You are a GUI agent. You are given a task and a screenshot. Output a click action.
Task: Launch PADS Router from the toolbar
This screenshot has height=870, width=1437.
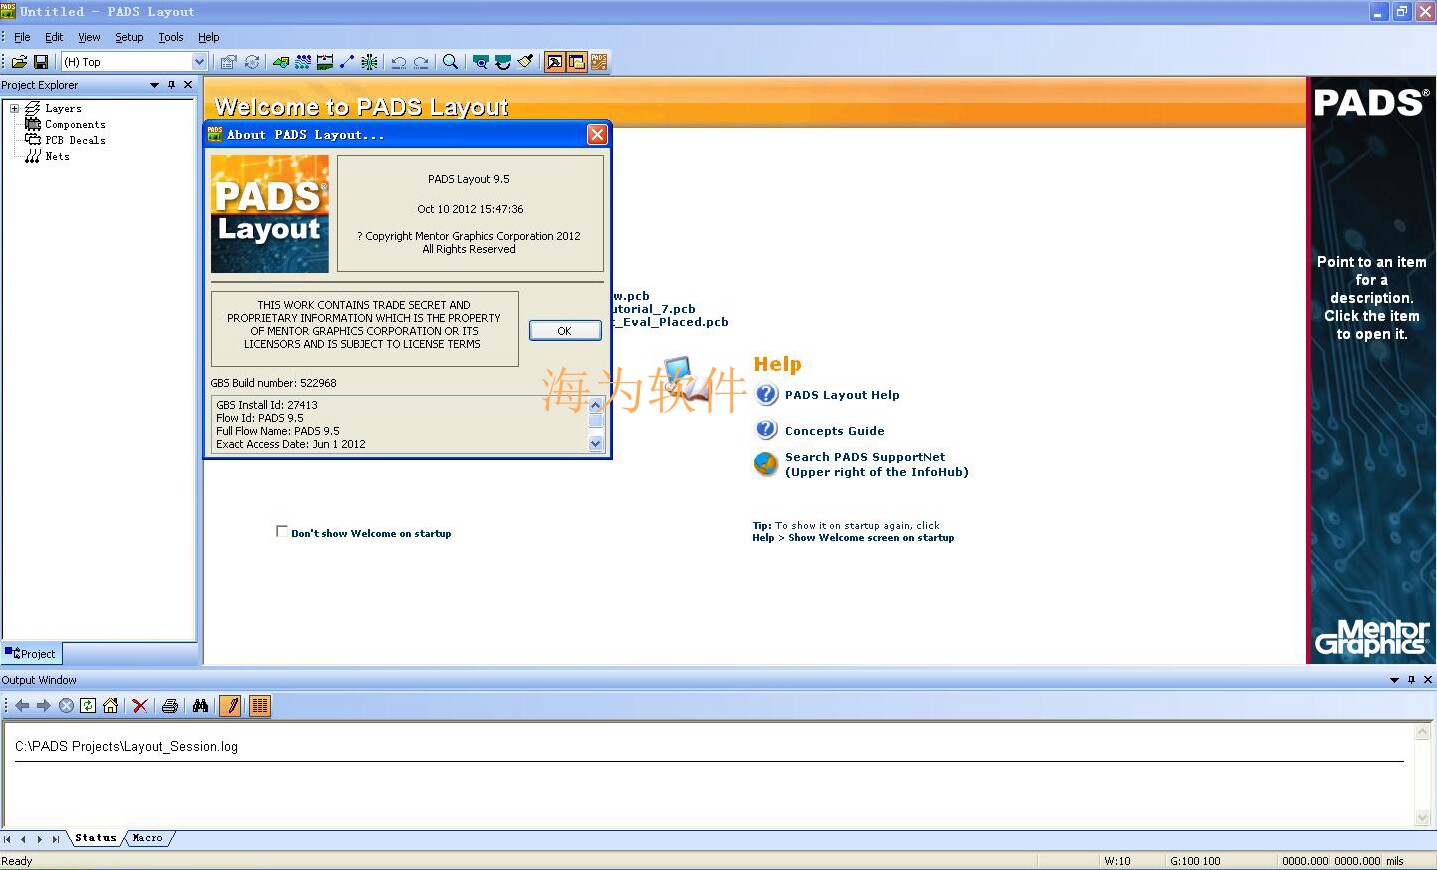(599, 62)
